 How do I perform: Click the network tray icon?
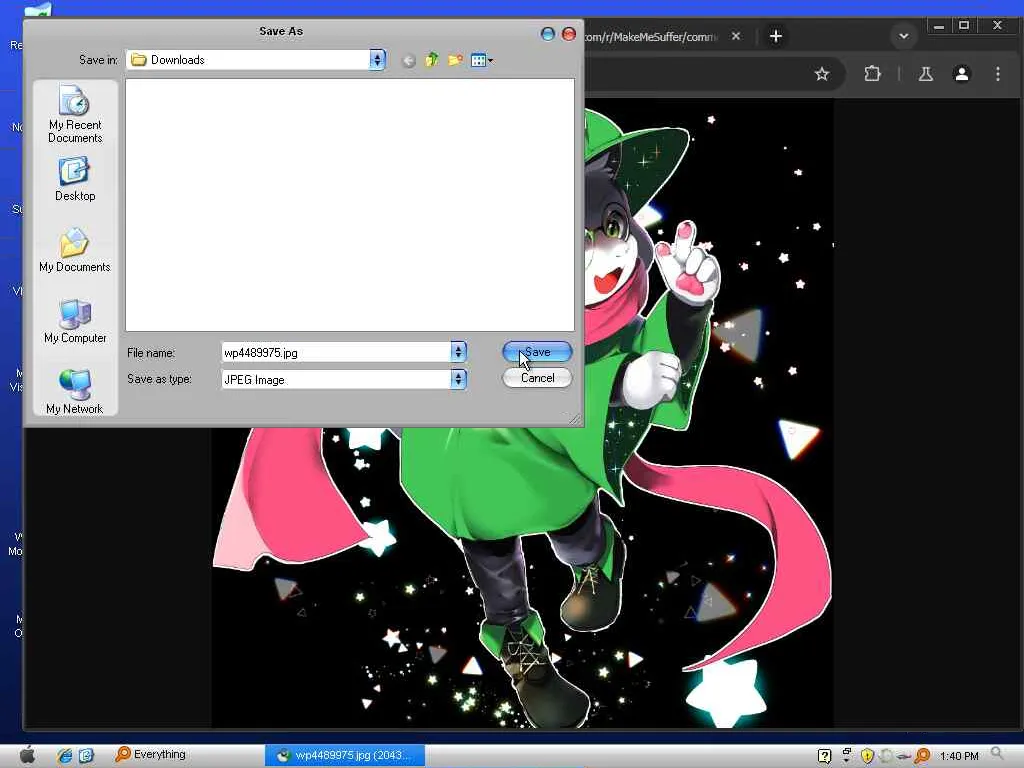coord(846,756)
